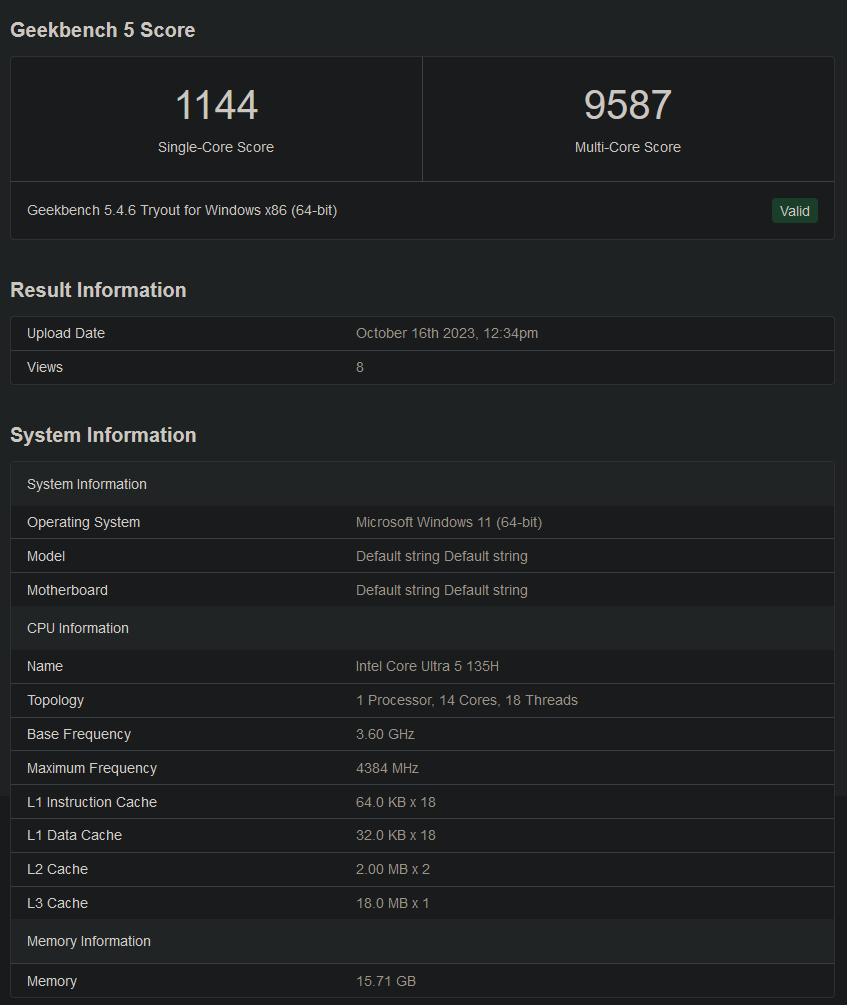Click the L1 Data Cache label

[74, 836]
